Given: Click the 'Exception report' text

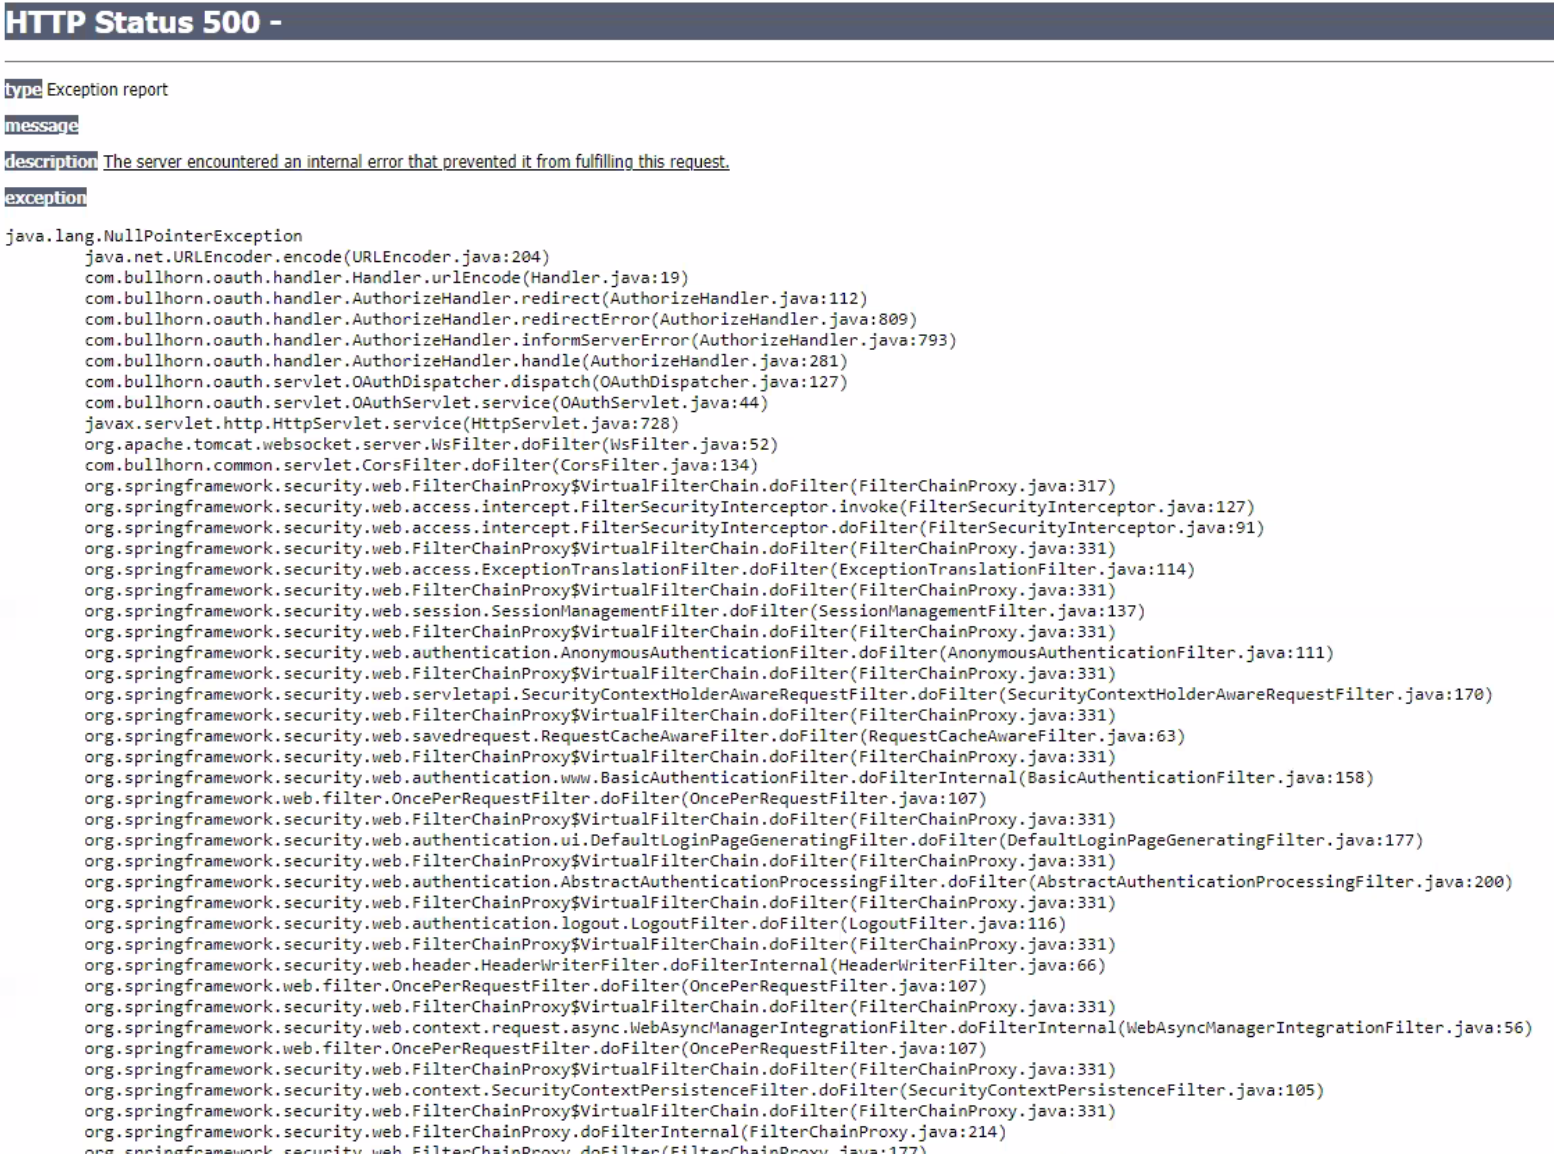Looking at the screenshot, I should [107, 90].
